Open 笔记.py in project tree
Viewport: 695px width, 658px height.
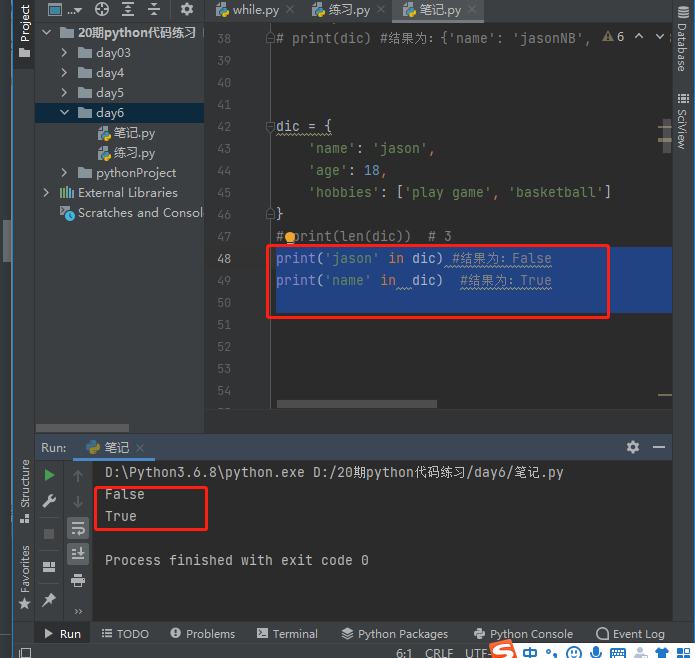pyautogui.click(x=127, y=133)
